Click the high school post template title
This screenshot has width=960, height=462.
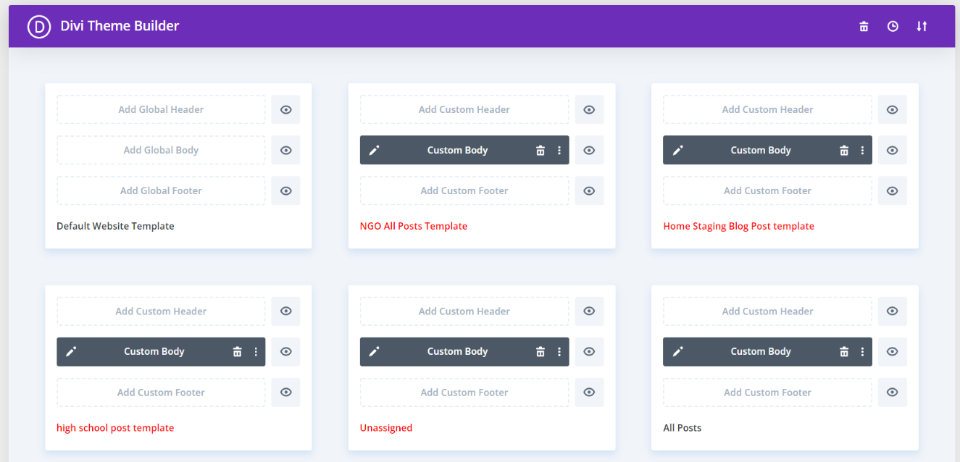[x=115, y=428]
